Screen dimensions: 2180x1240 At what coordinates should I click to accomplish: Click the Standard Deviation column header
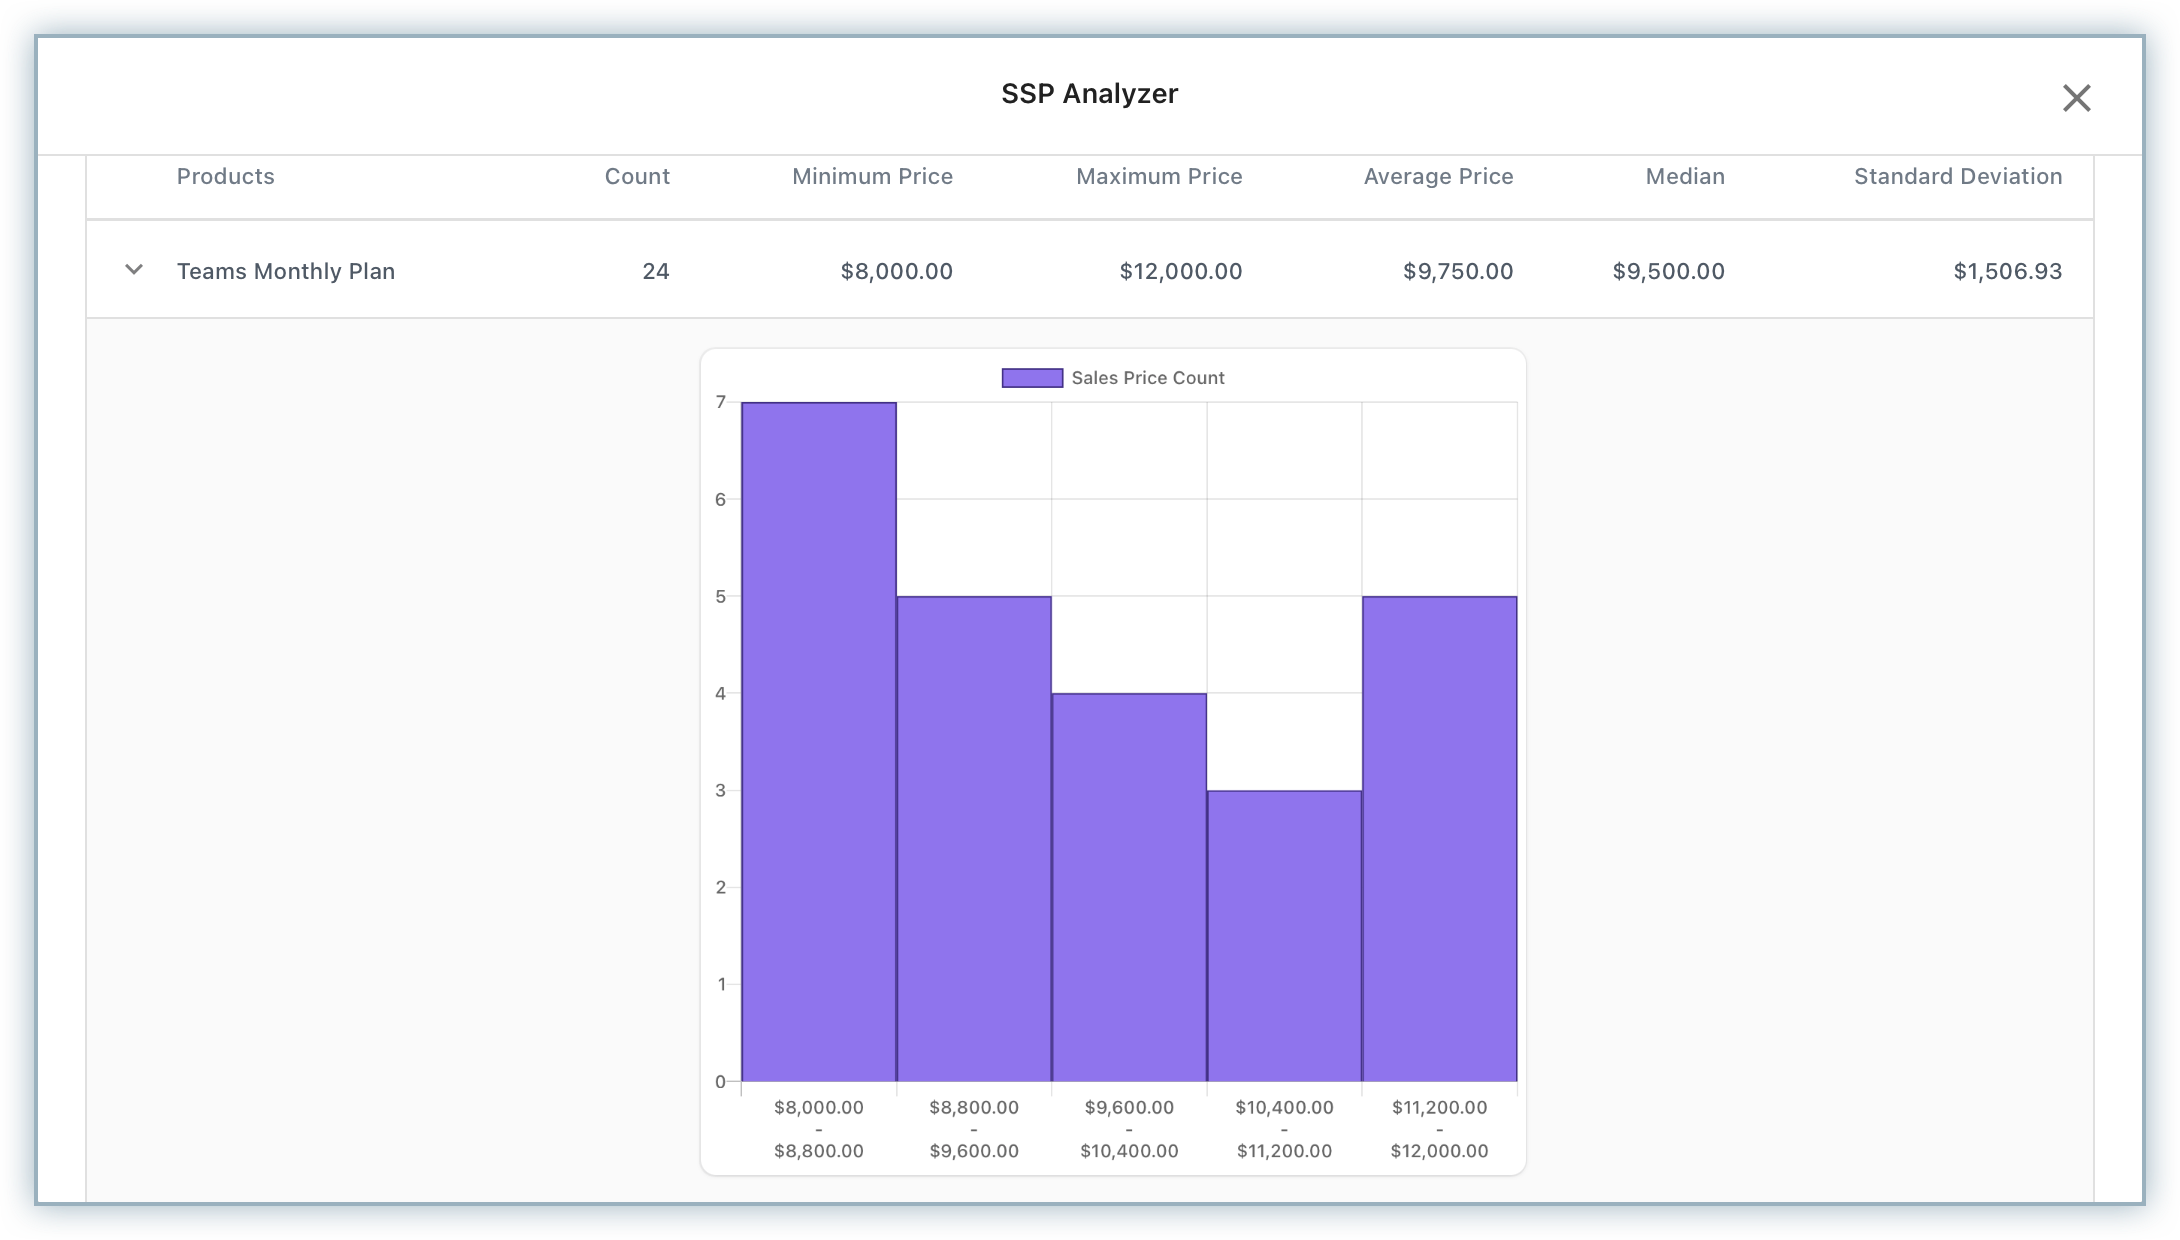1957,177
